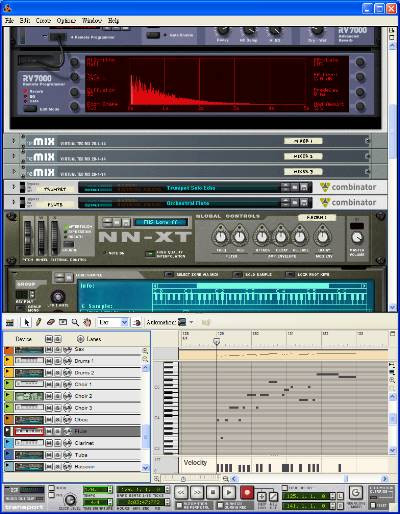
Task: Select the Hand tool
Action: (87, 322)
